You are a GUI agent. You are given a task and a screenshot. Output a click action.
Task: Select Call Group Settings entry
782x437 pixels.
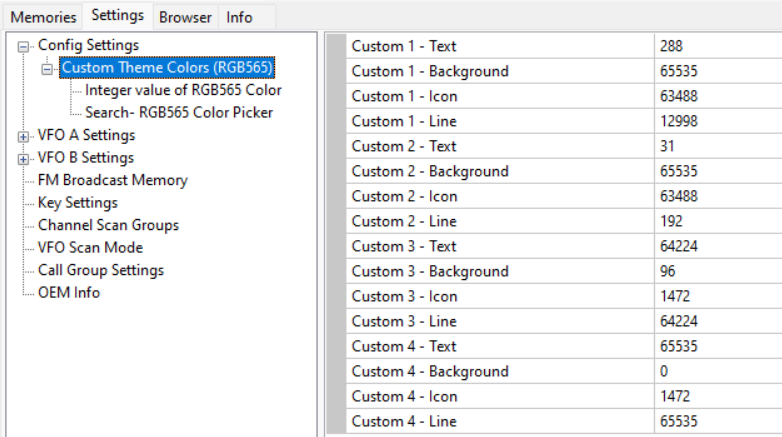pyautogui.click(x=101, y=270)
